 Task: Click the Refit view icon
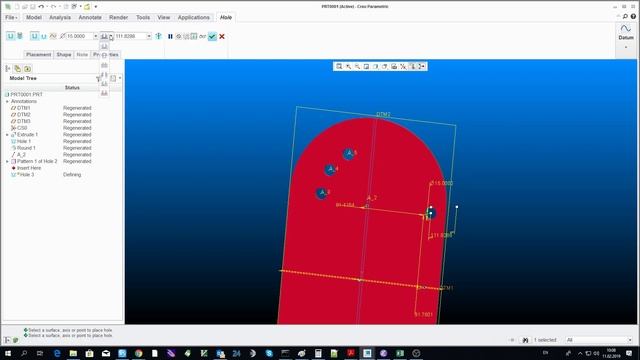(339, 66)
